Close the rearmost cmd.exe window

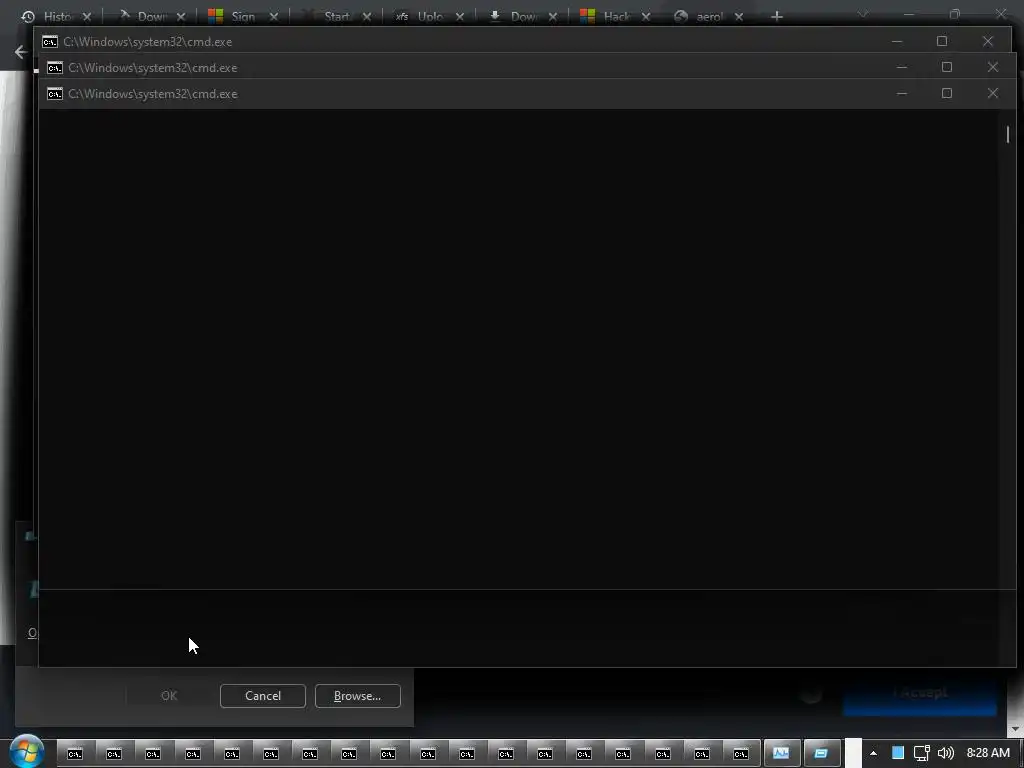click(x=987, y=41)
